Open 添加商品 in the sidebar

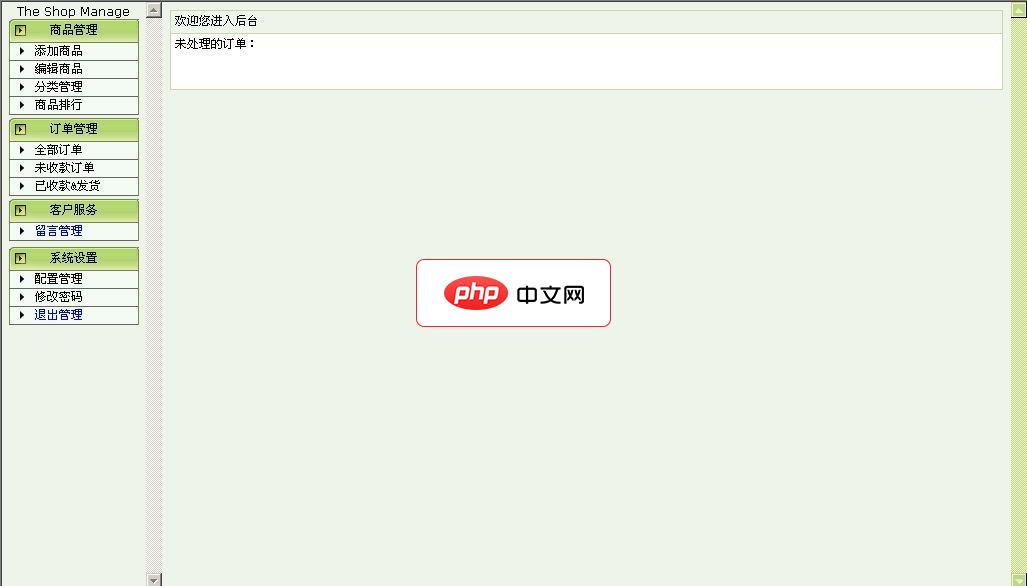tap(58, 51)
